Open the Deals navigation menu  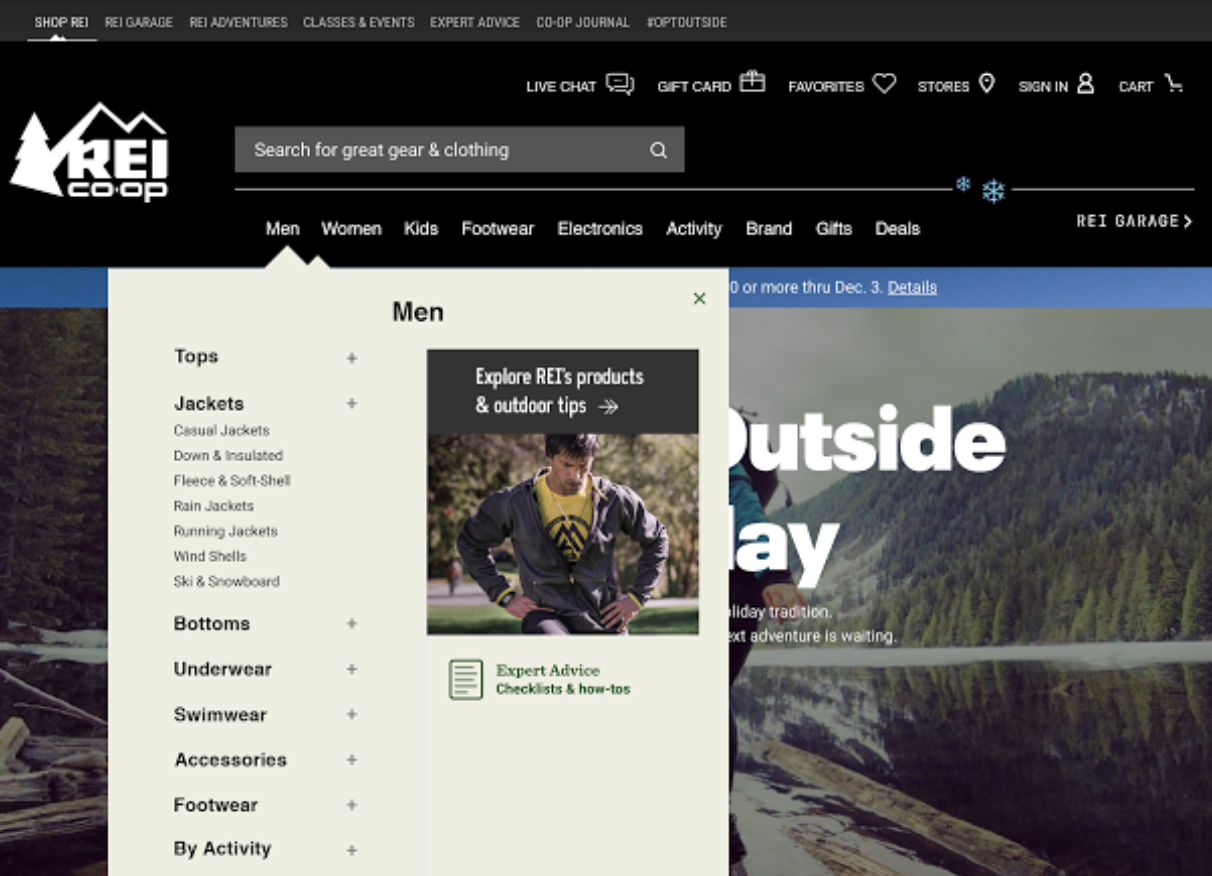tap(897, 228)
